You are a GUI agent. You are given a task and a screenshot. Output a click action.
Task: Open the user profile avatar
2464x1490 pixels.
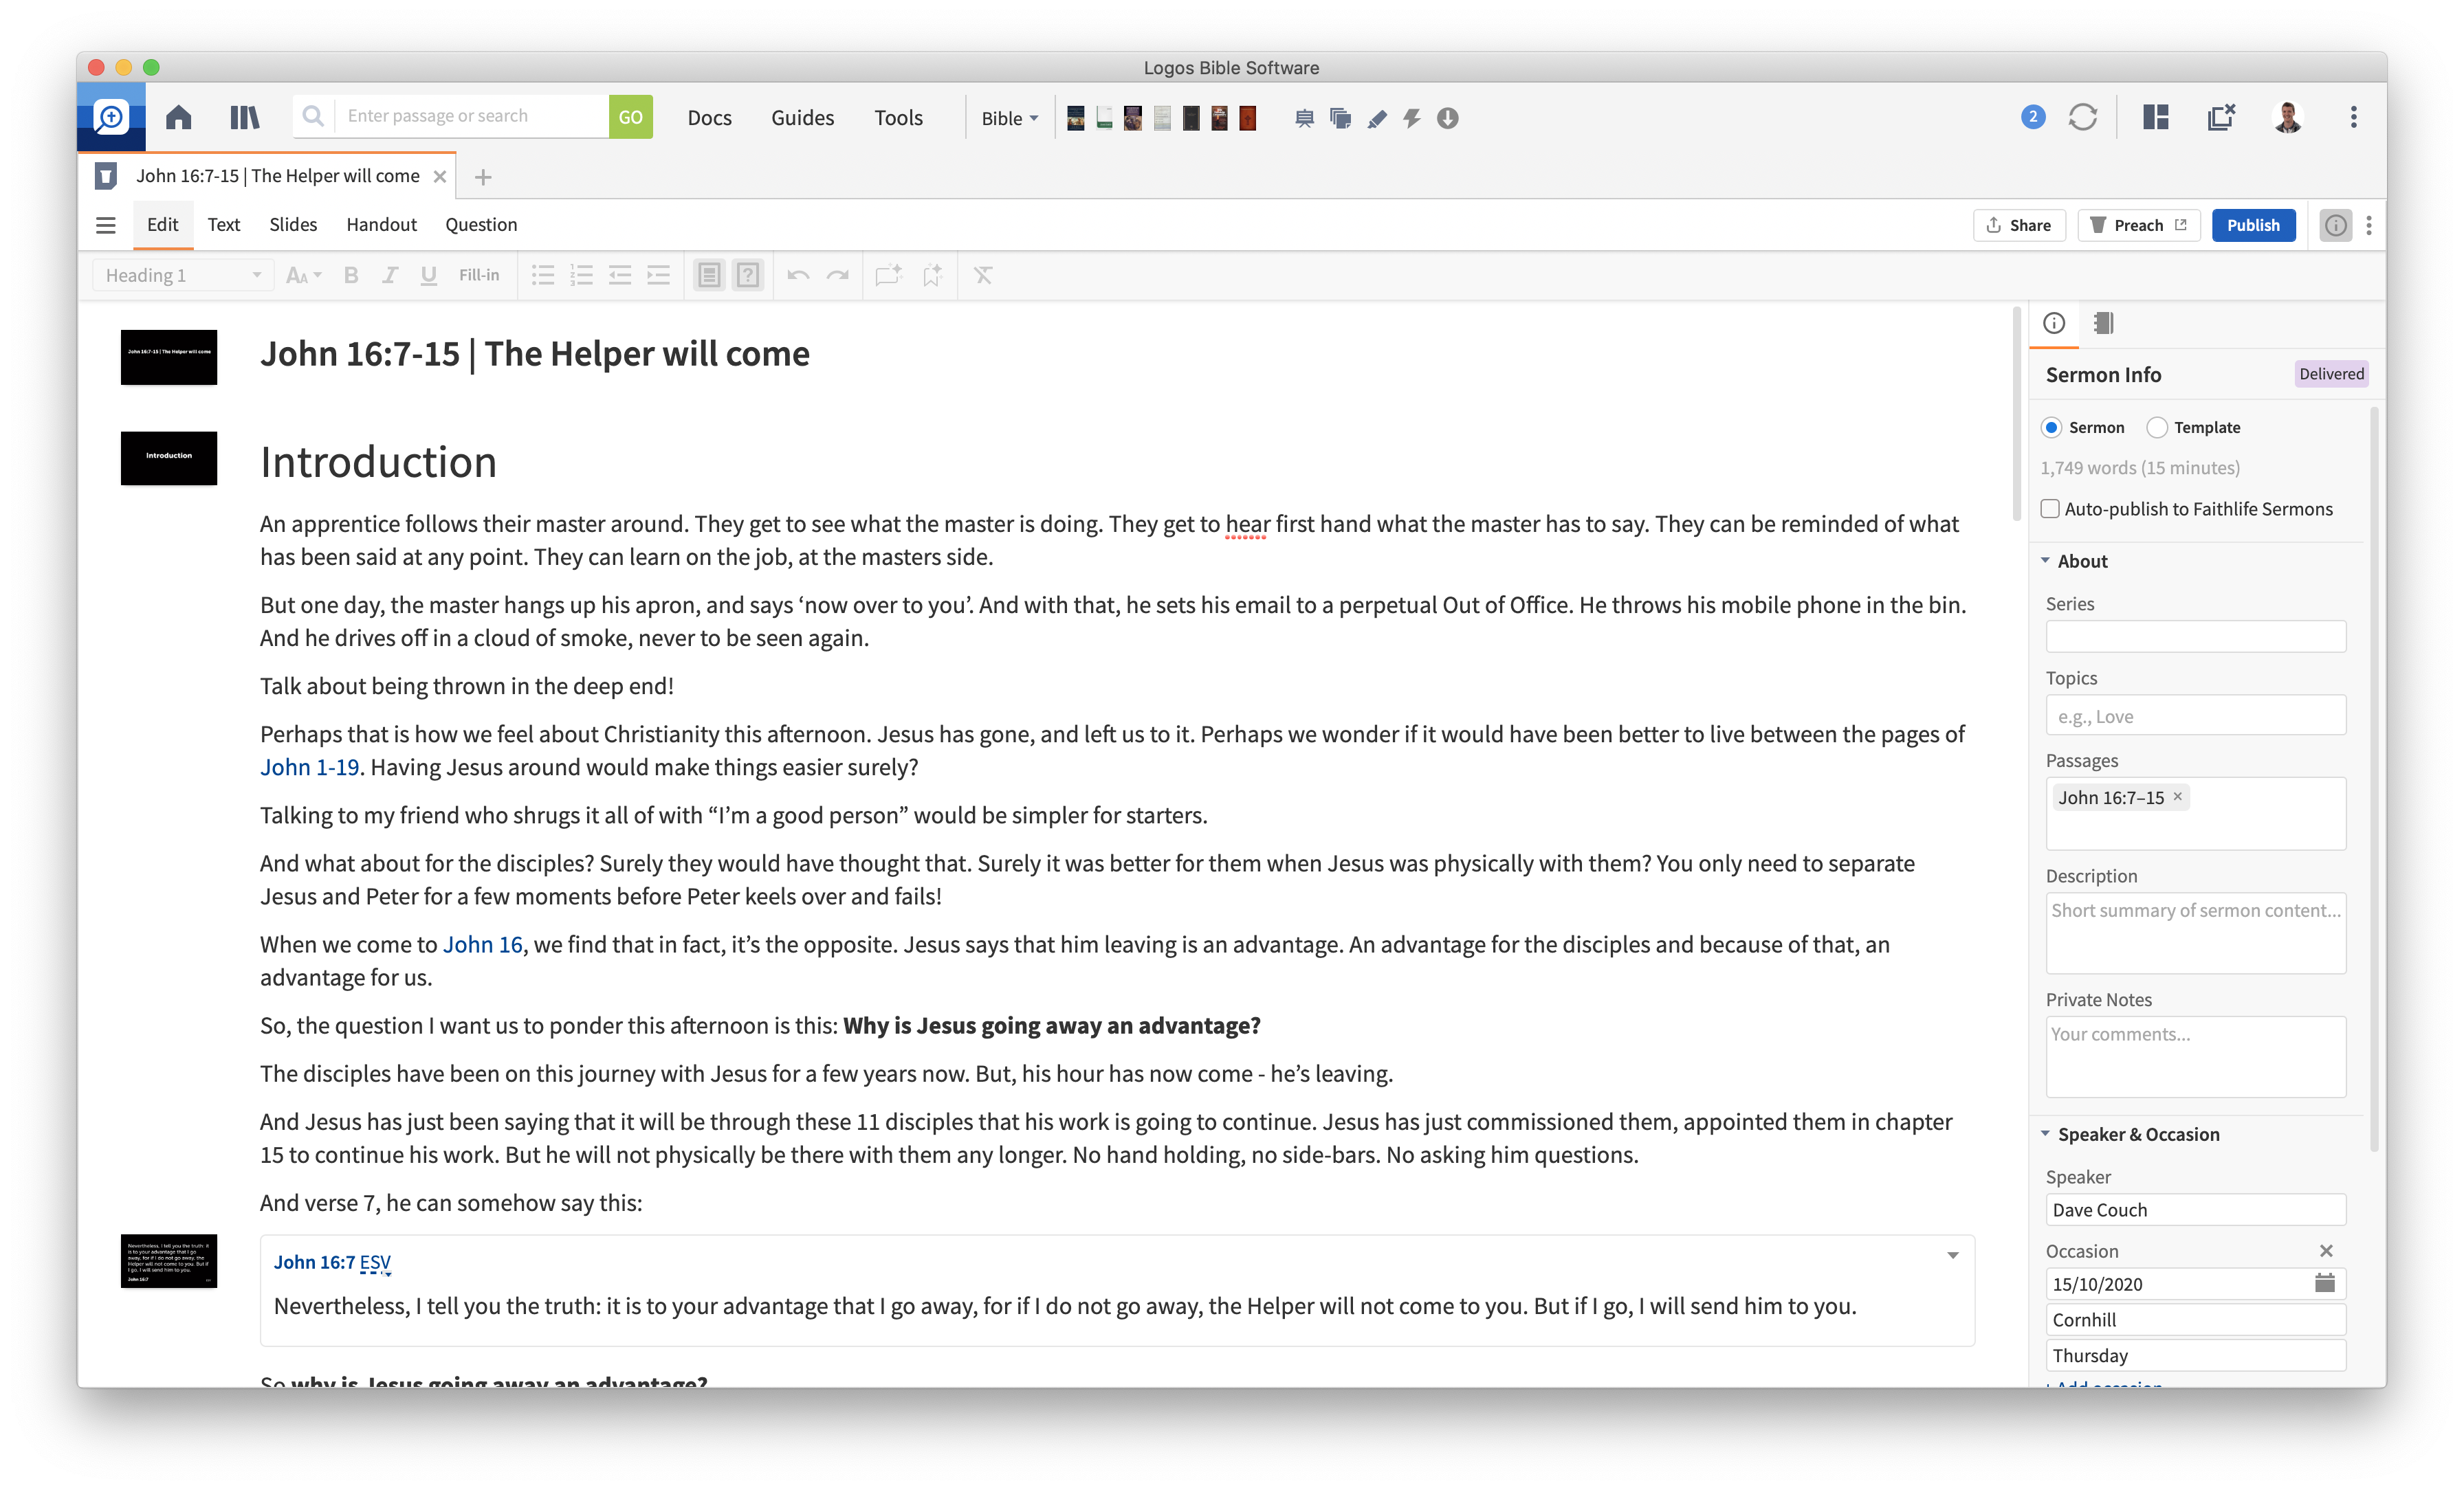tap(2288, 117)
